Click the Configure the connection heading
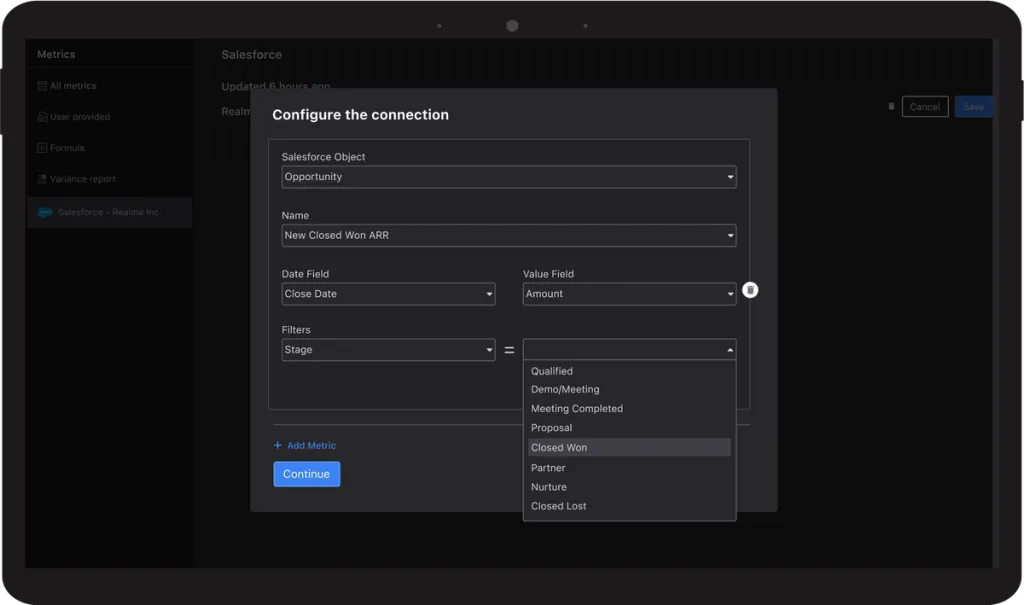1024x605 pixels. click(360, 115)
